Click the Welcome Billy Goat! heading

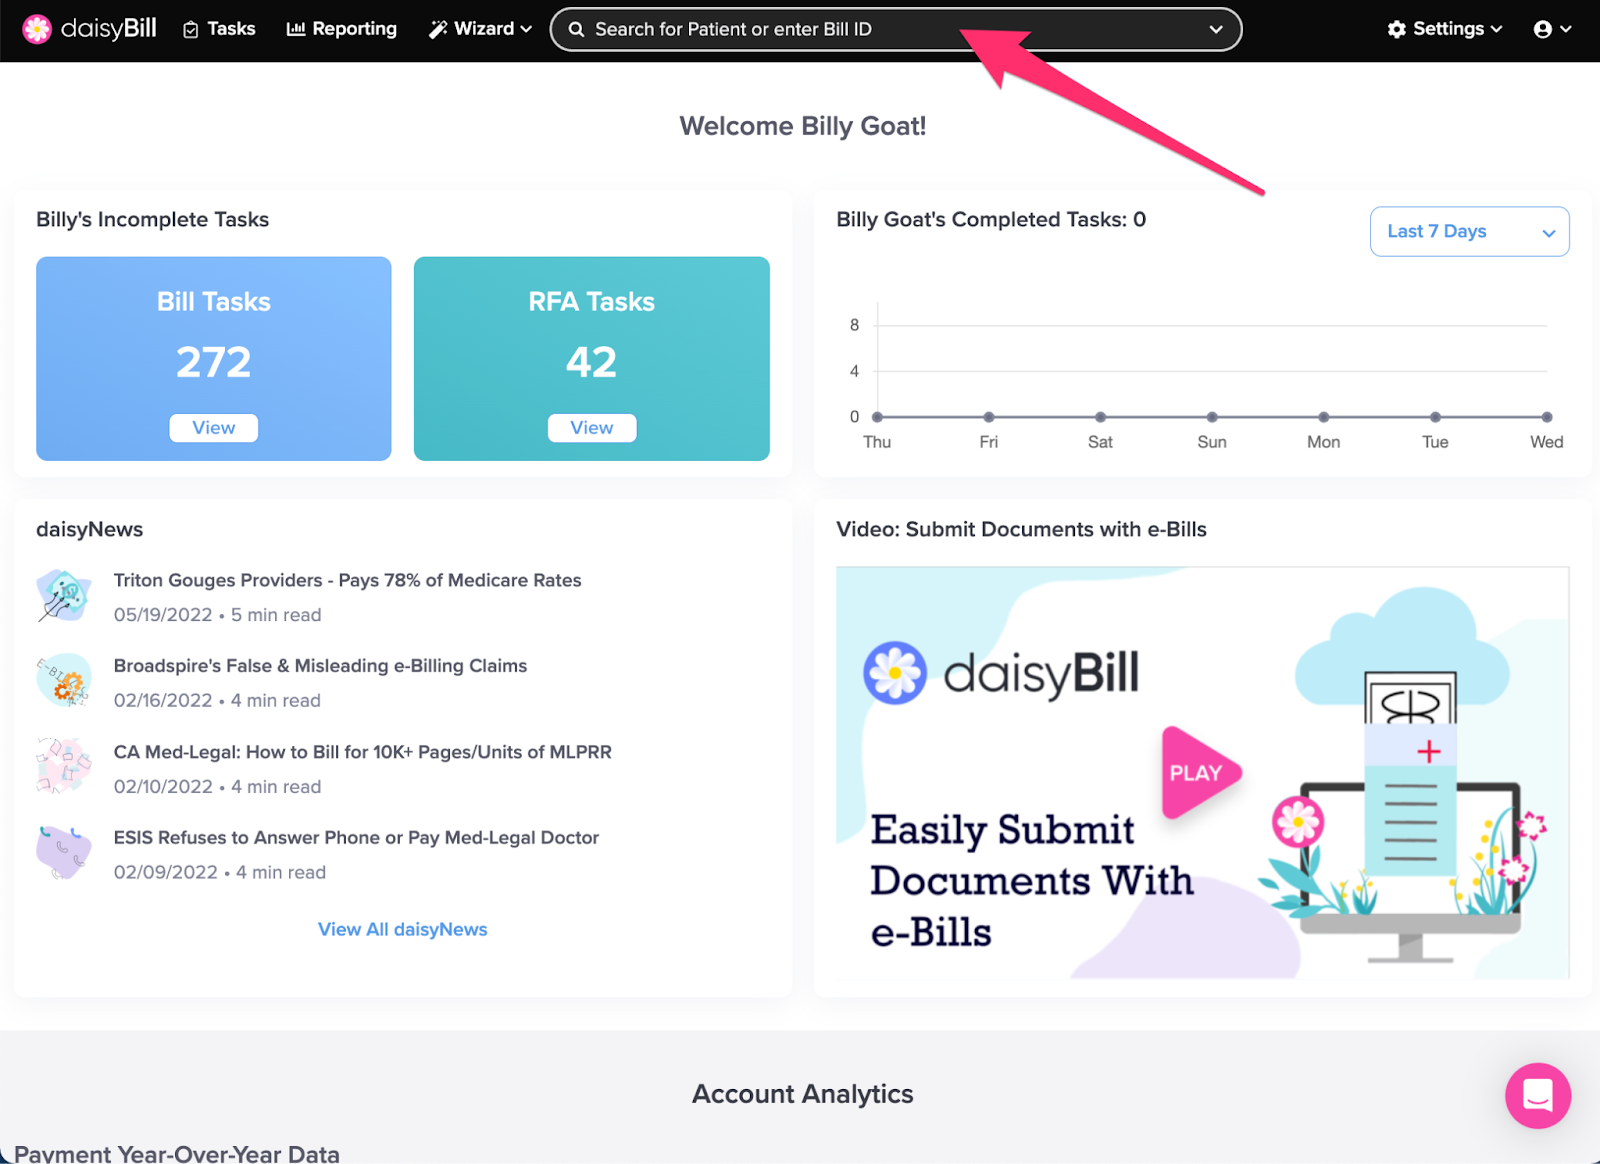pyautogui.click(x=803, y=126)
